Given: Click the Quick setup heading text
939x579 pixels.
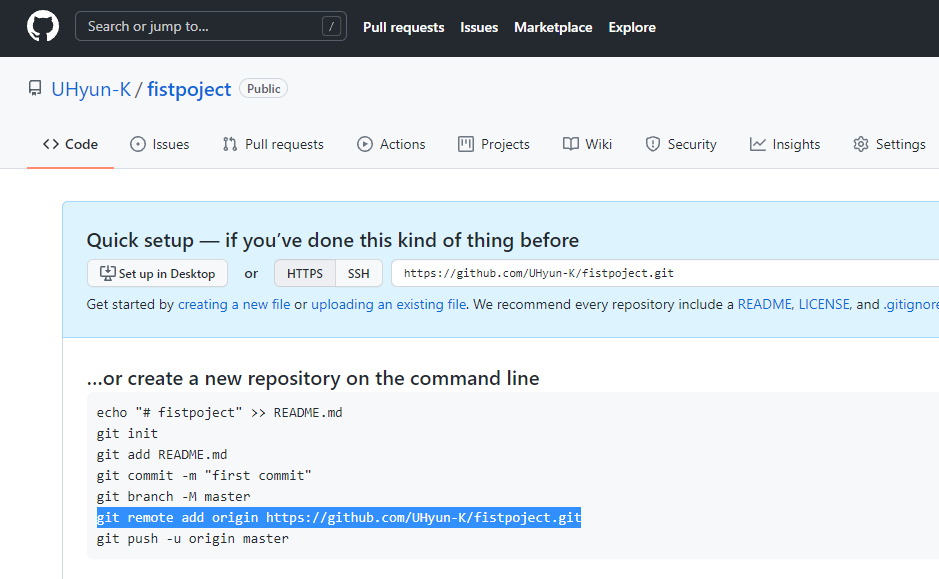Looking at the screenshot, I should point(332,240).
